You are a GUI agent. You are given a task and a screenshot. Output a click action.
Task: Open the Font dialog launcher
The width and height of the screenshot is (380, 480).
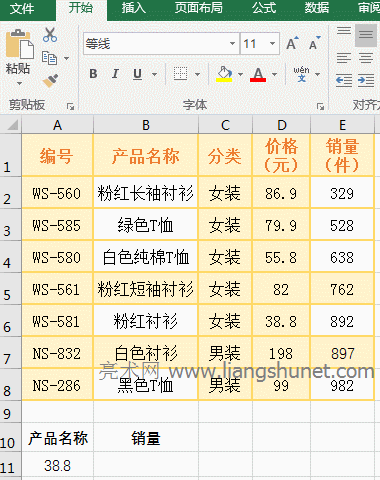320,106
